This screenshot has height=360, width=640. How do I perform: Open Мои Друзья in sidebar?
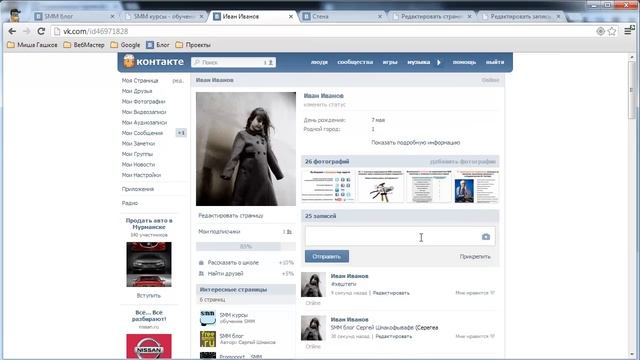point(137,91)
